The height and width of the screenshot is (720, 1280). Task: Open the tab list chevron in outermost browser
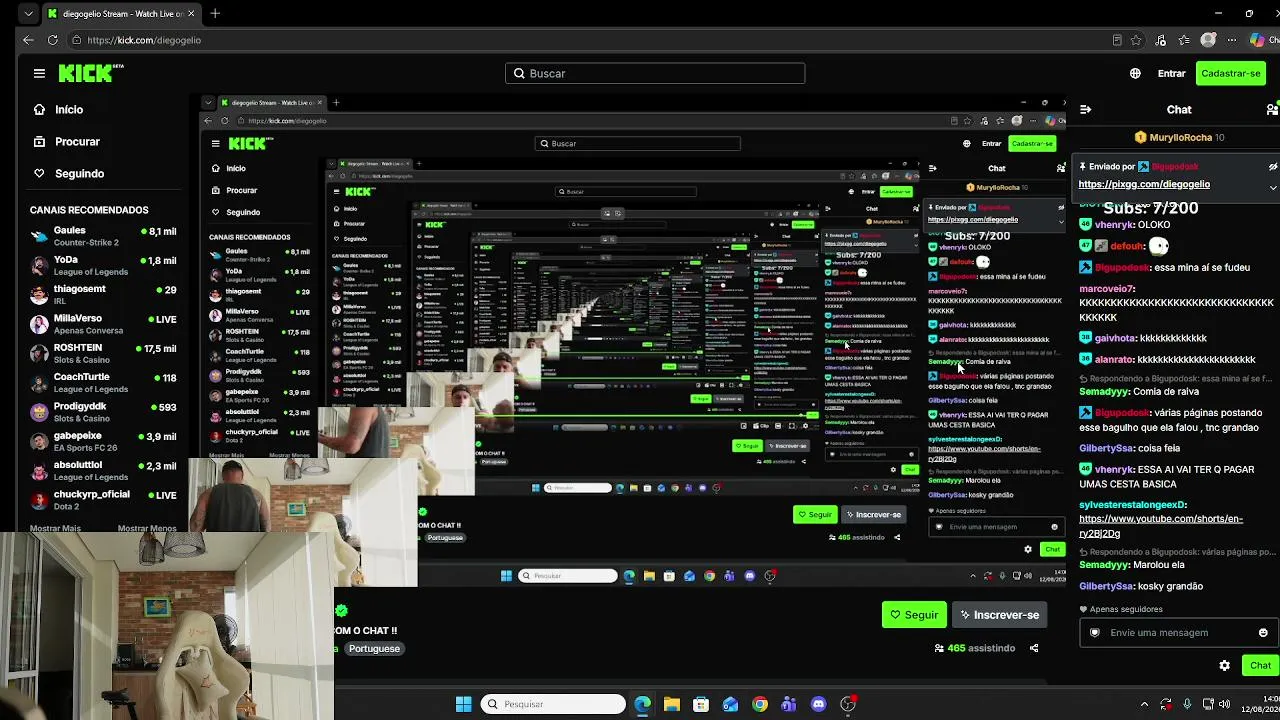[x=28, y=14]
